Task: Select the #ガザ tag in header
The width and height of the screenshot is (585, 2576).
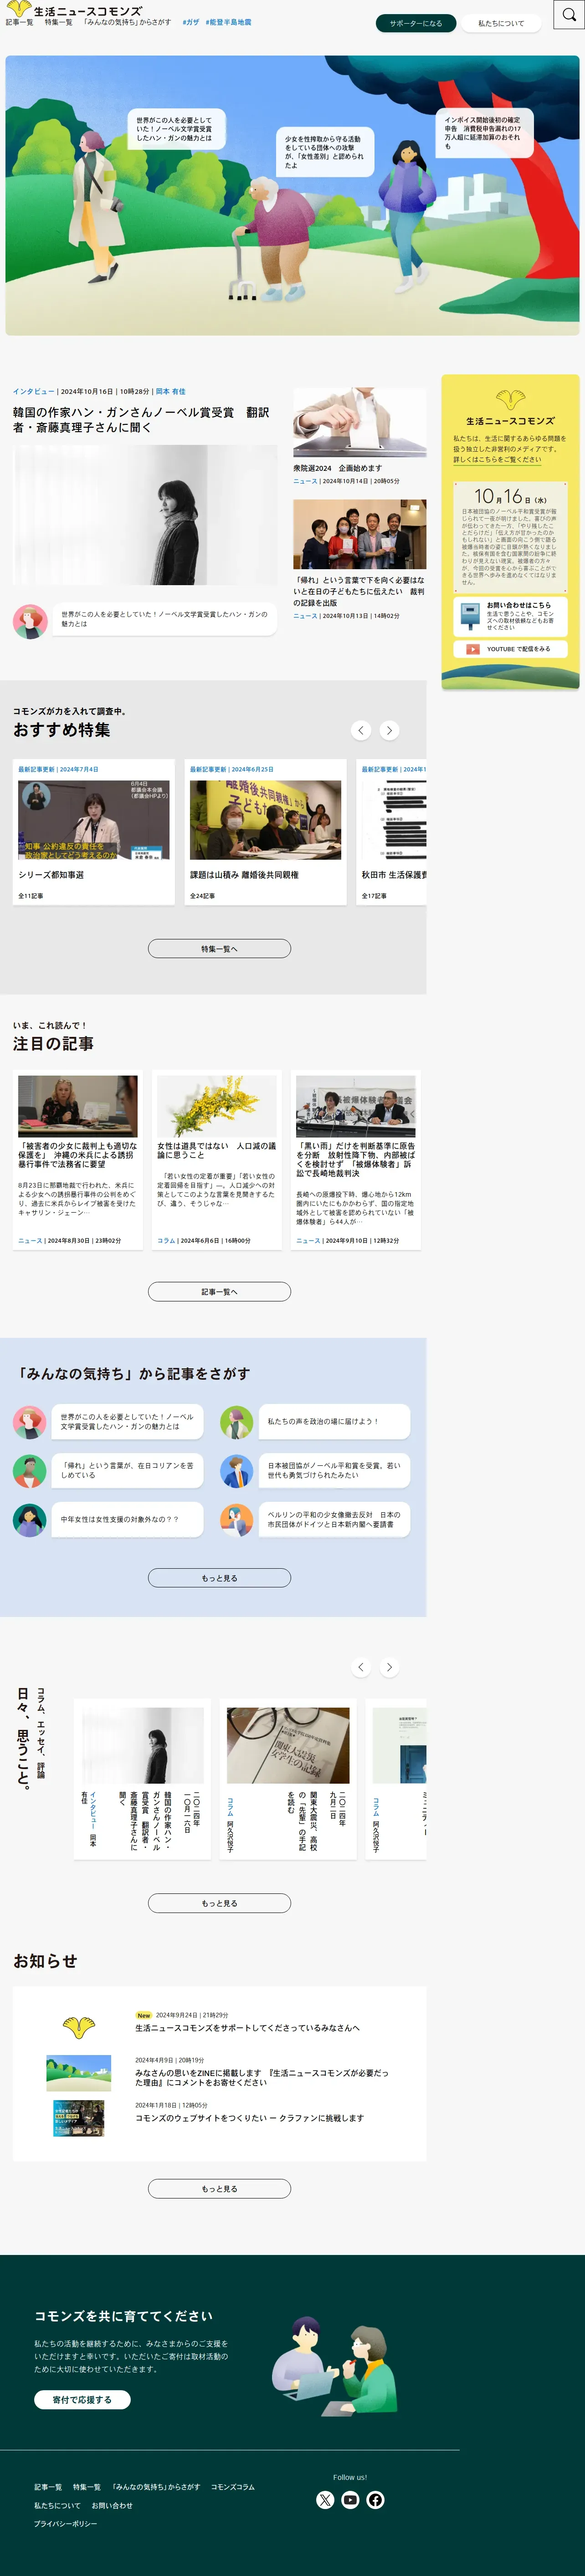Action: [x=190, y=22]
